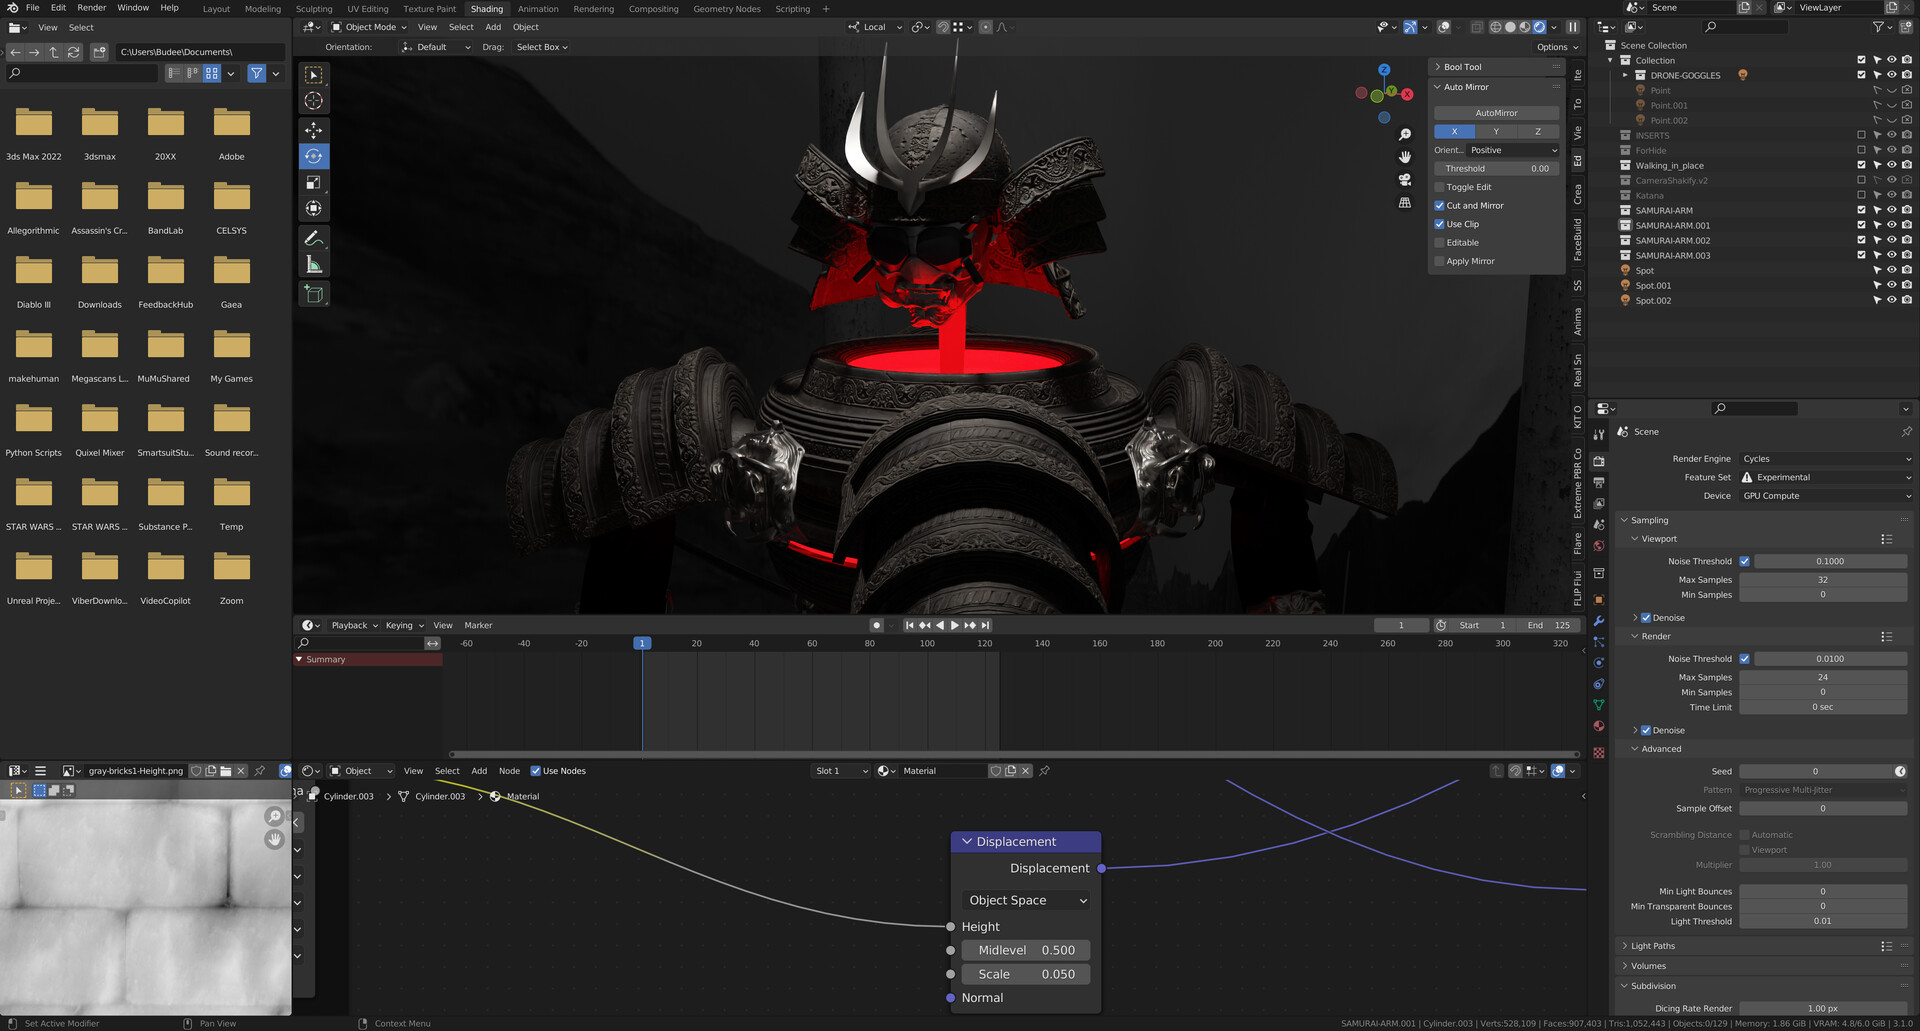This screenshot has width=1920, height=1031.
Task: Activate the Rotate tool
Action: point(314,156)
